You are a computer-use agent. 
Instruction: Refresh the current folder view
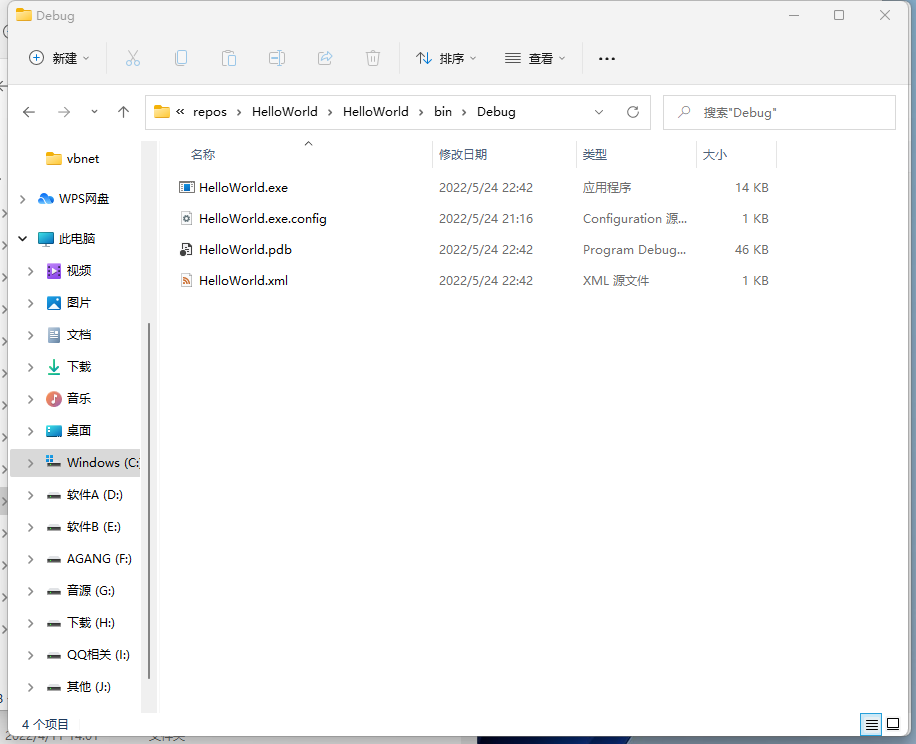632,112
